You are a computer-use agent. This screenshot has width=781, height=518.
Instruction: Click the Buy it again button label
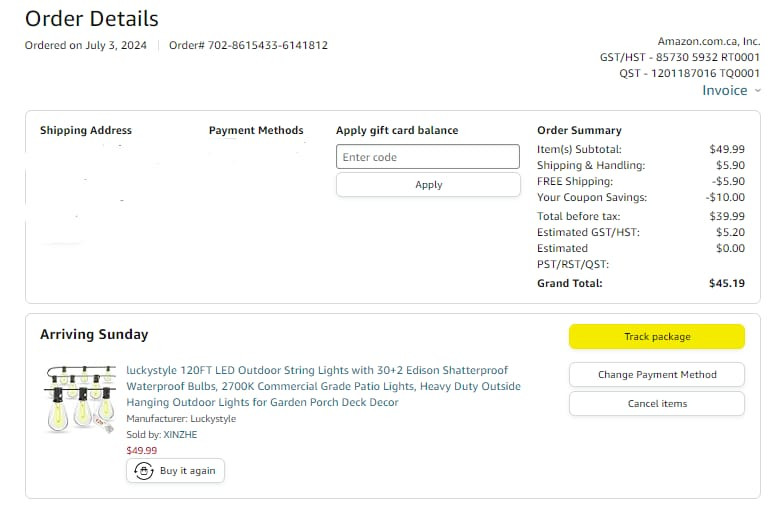(x=188, y=471)
